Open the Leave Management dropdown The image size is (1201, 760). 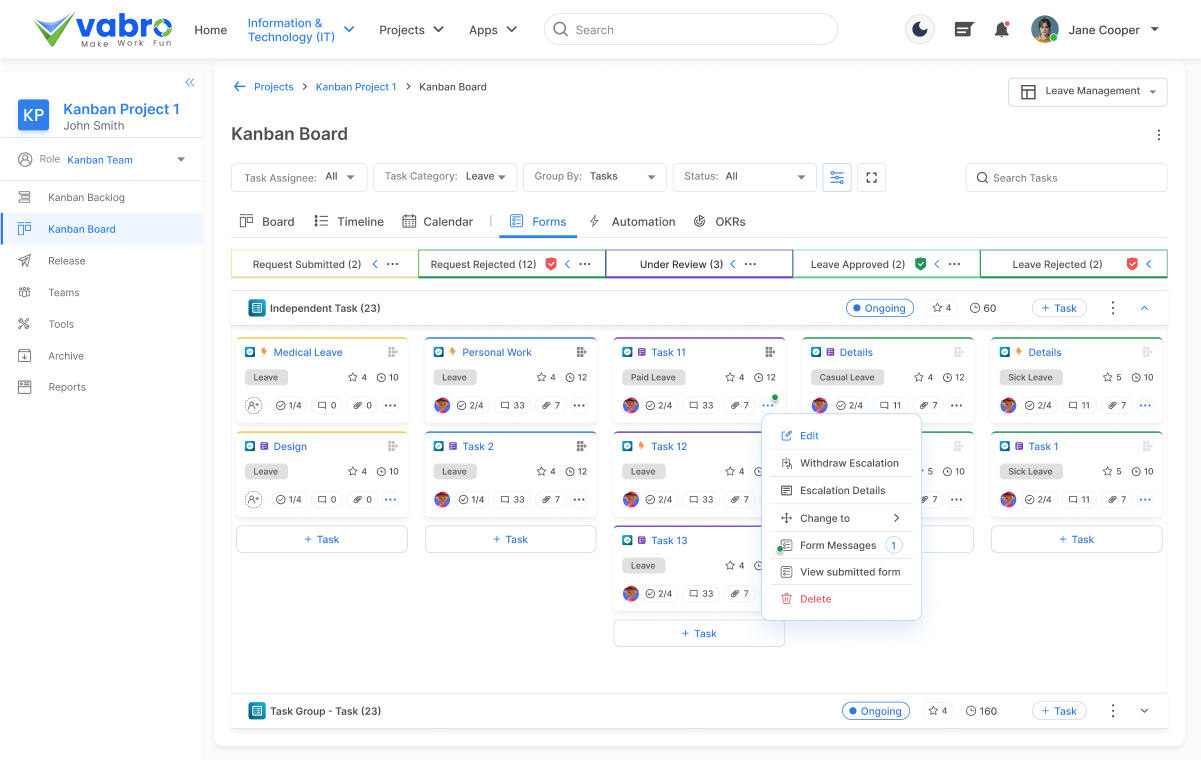click(x=1087, y=91)
